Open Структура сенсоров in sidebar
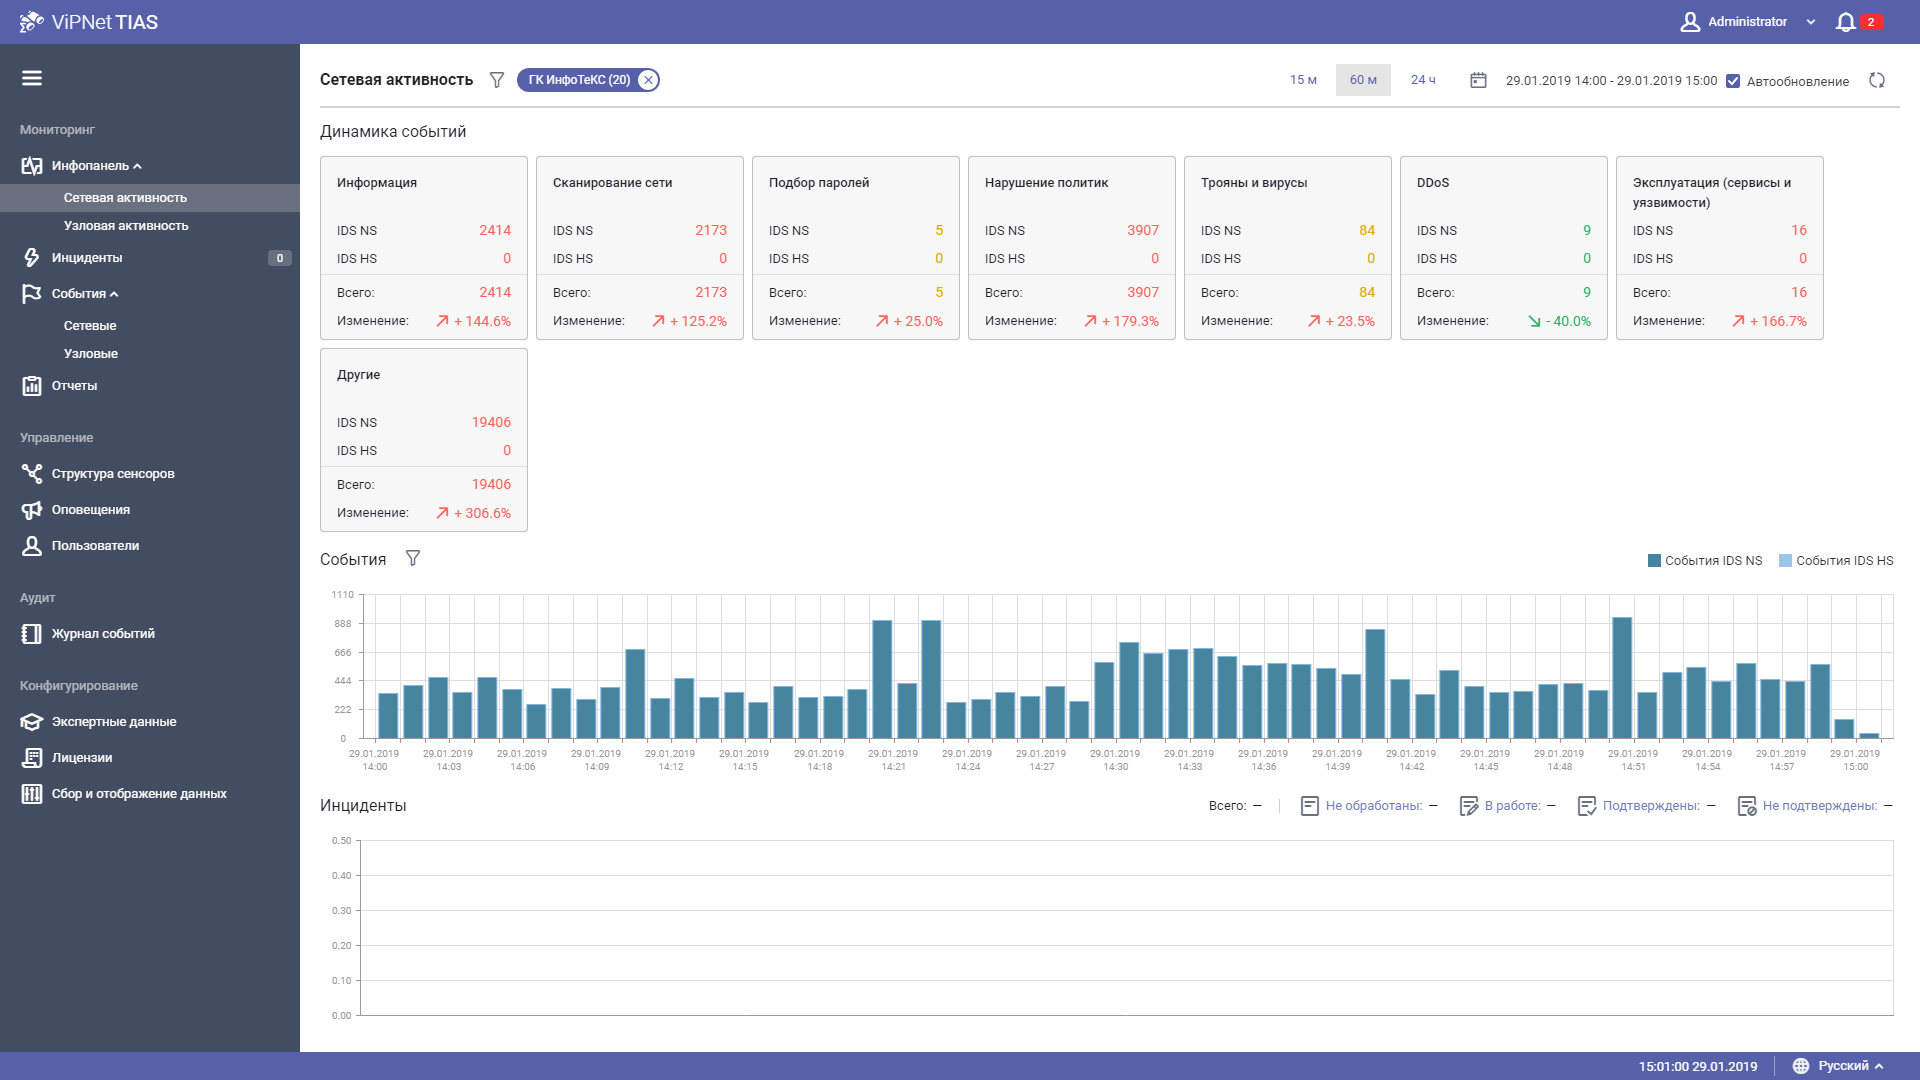Viewport: 1920px width, 1080px height. pos(112,474)
